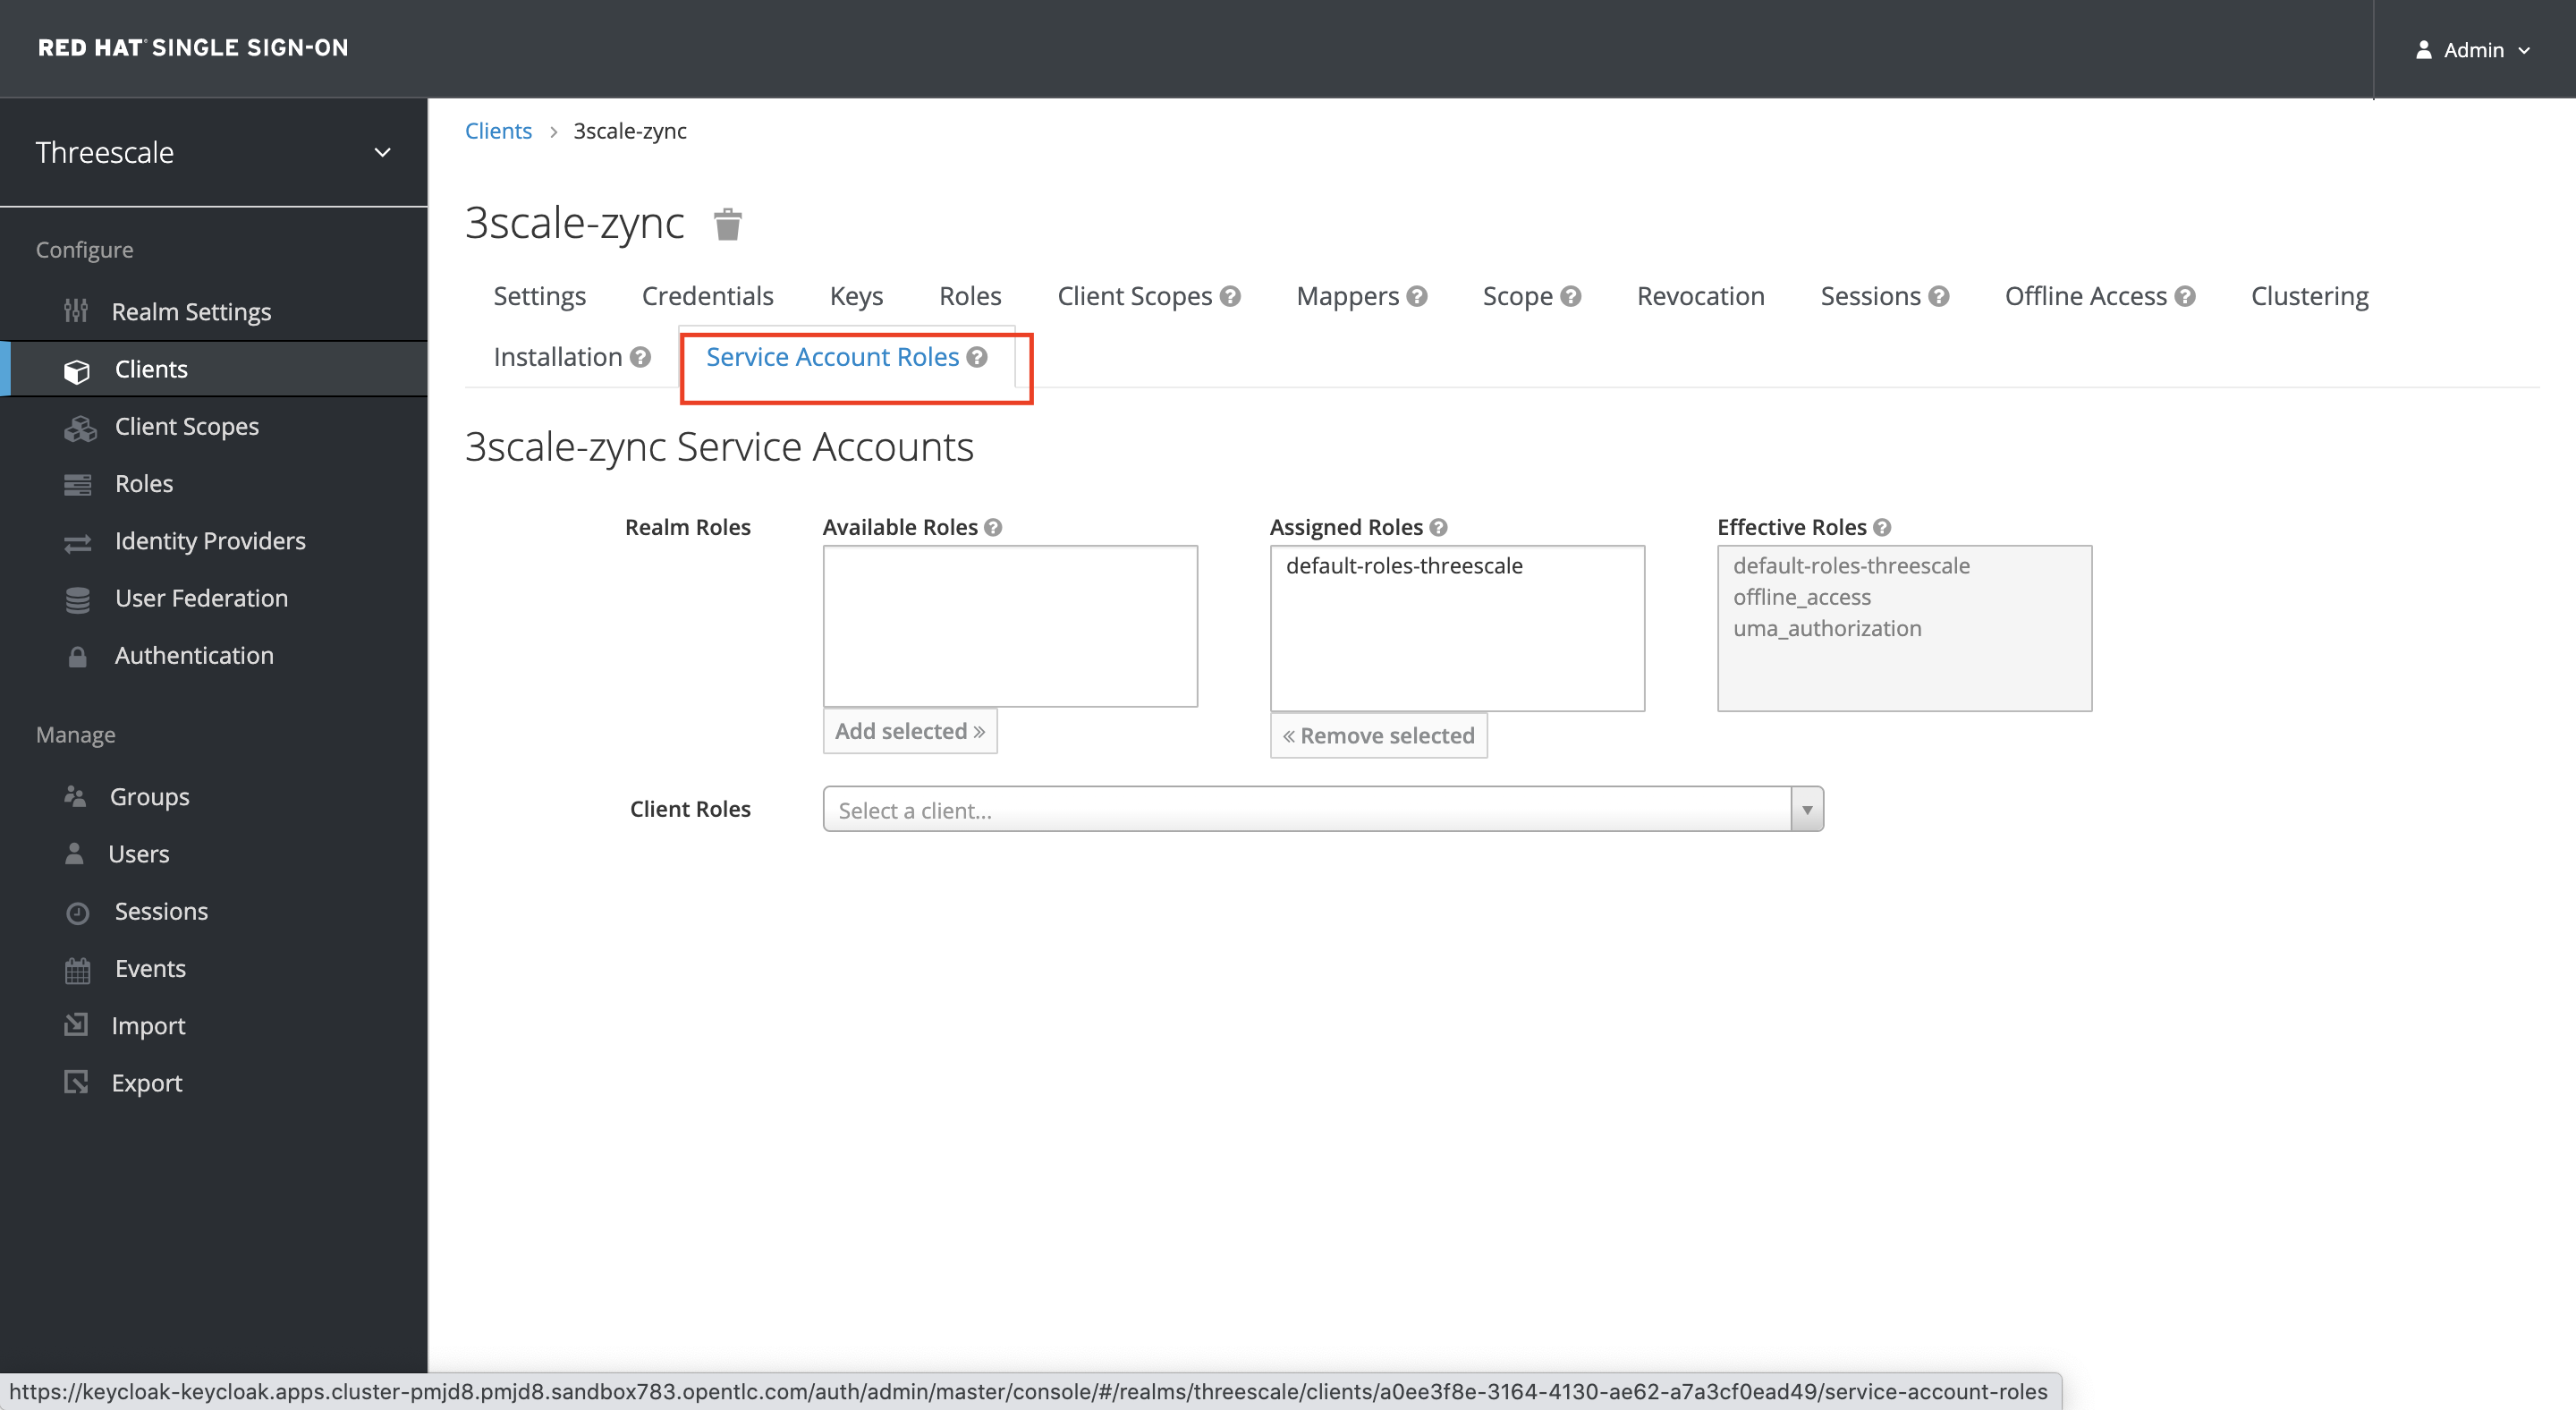Image resolution: width=2576 pixels, height=1410 pixels.
Task: Click the Authentication icon in sidebar
Action: tap(78, 657)
